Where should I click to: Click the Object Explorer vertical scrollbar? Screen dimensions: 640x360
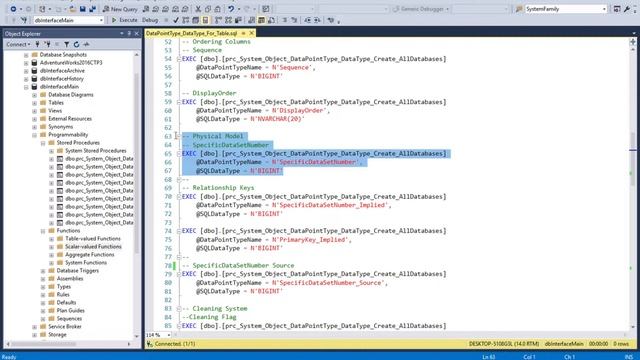pyautogui.click(x=137, y=163)
